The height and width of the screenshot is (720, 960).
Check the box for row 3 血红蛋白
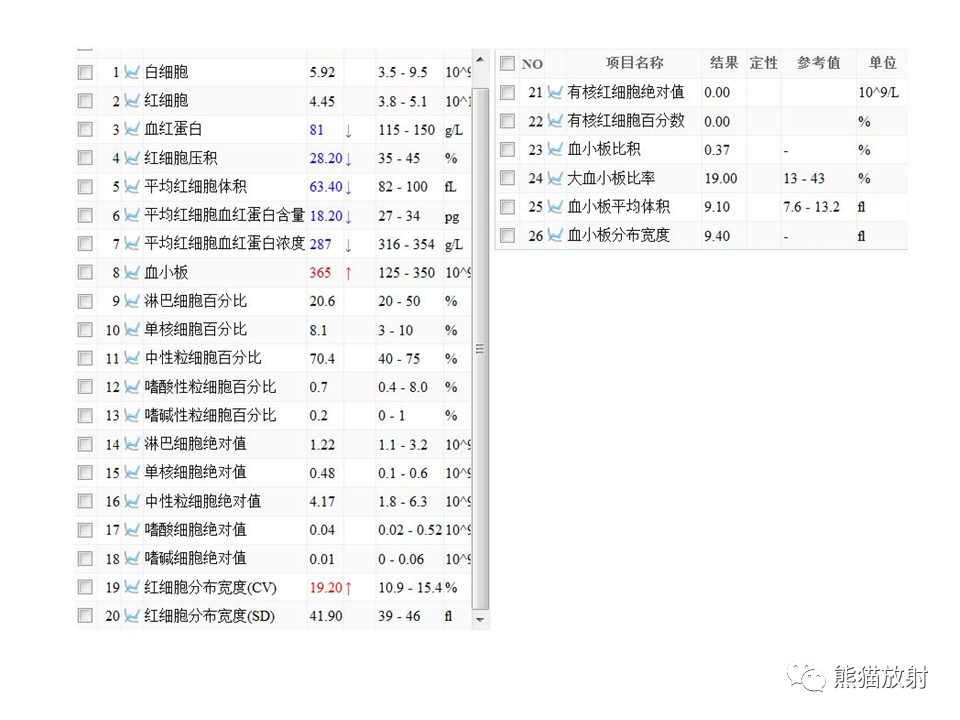pos(85,129)
